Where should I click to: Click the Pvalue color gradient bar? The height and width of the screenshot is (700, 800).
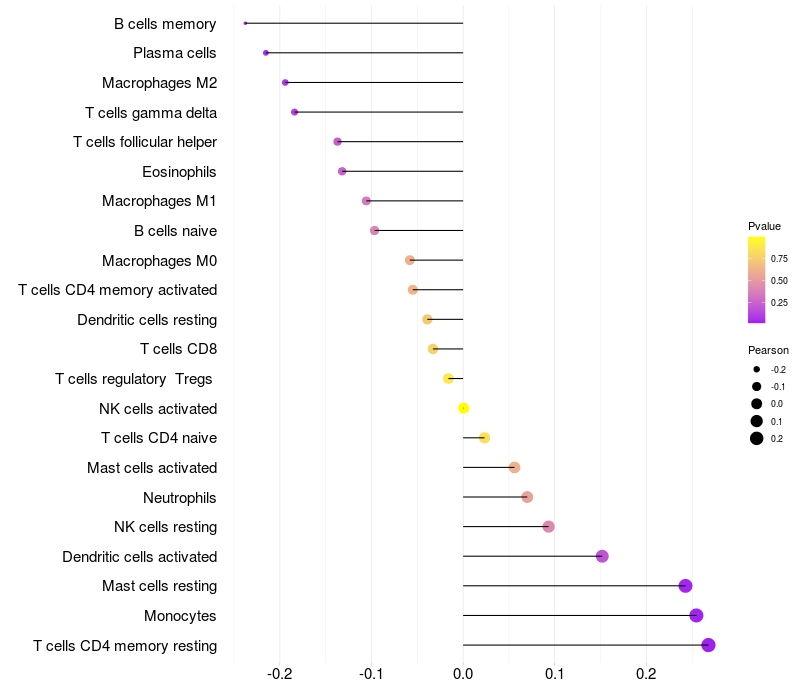[x=757, y=280]
